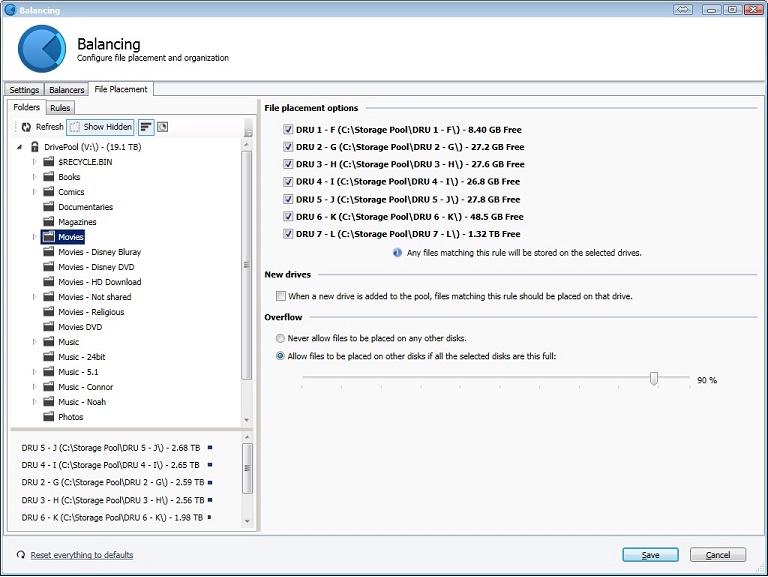Switch to the Balancers tab
Image resolution: width=768 pixels, height=577 pixels.
tap(67, 90)
